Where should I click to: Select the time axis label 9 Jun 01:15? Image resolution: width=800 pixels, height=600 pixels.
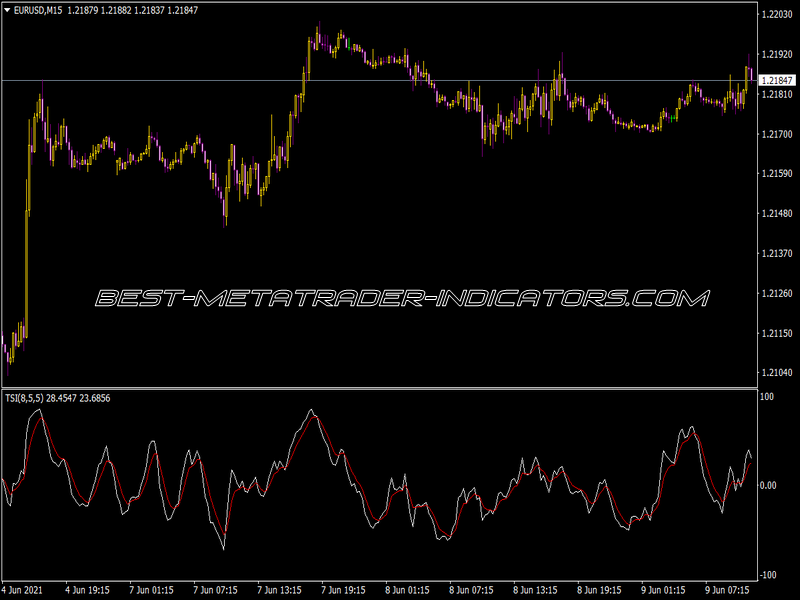(664, 590)
